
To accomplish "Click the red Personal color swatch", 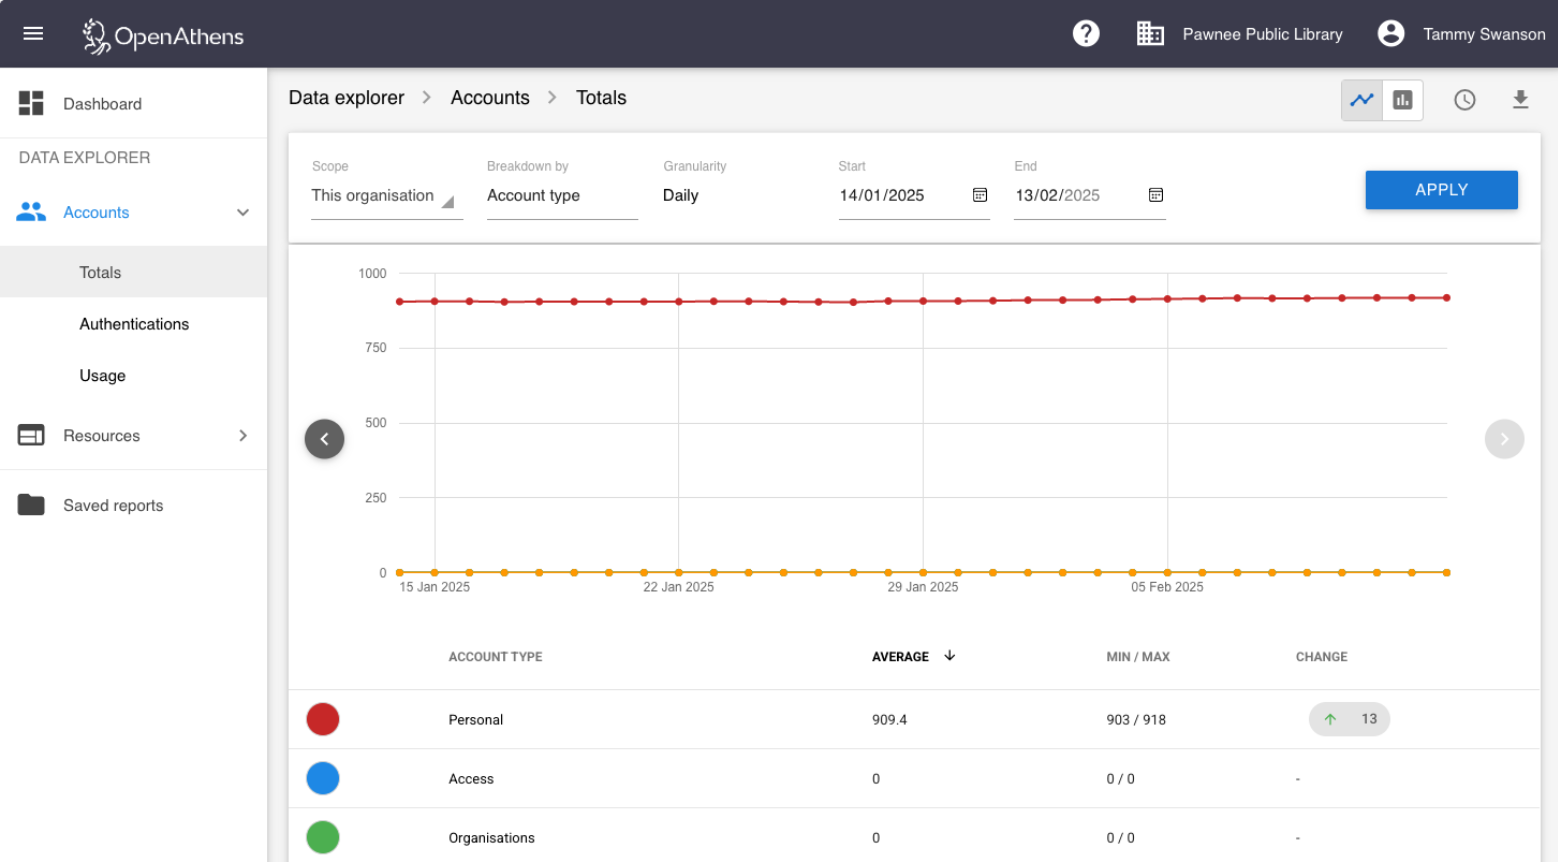I will pyautogui.click(x=323, y=719).
